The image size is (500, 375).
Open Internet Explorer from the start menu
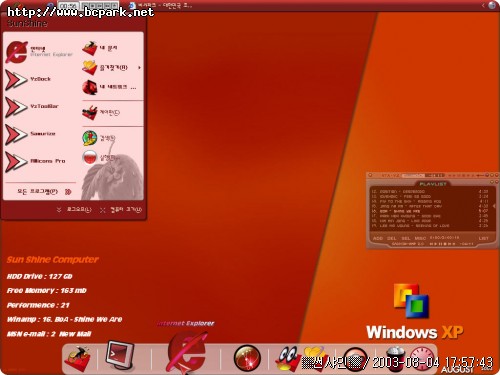39,52
